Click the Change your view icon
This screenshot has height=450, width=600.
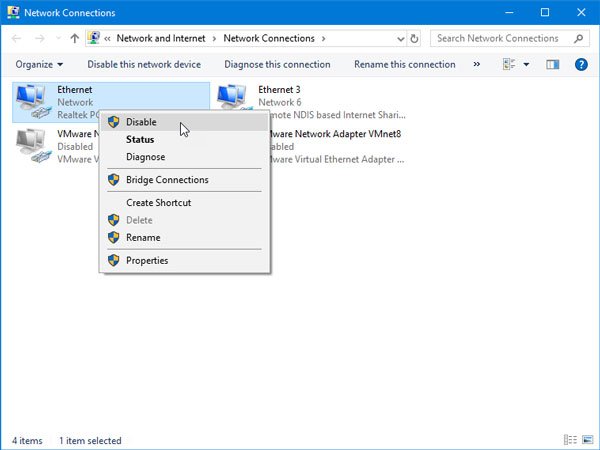coord(509,64)
